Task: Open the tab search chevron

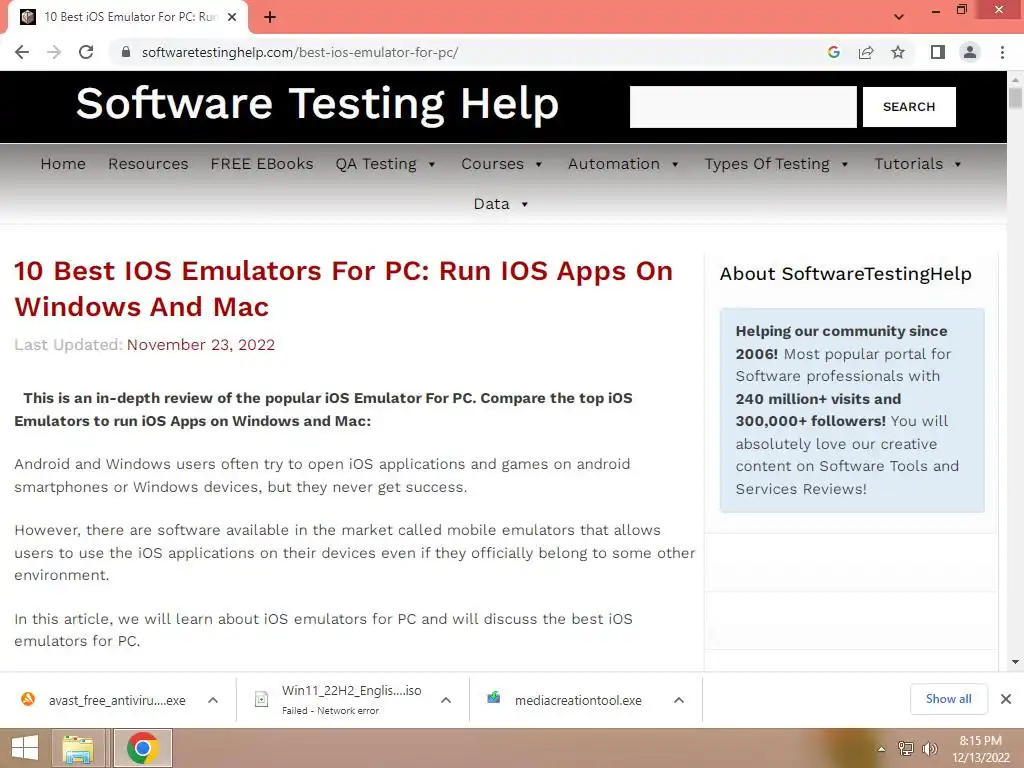Action: click(x=899, y=17)
